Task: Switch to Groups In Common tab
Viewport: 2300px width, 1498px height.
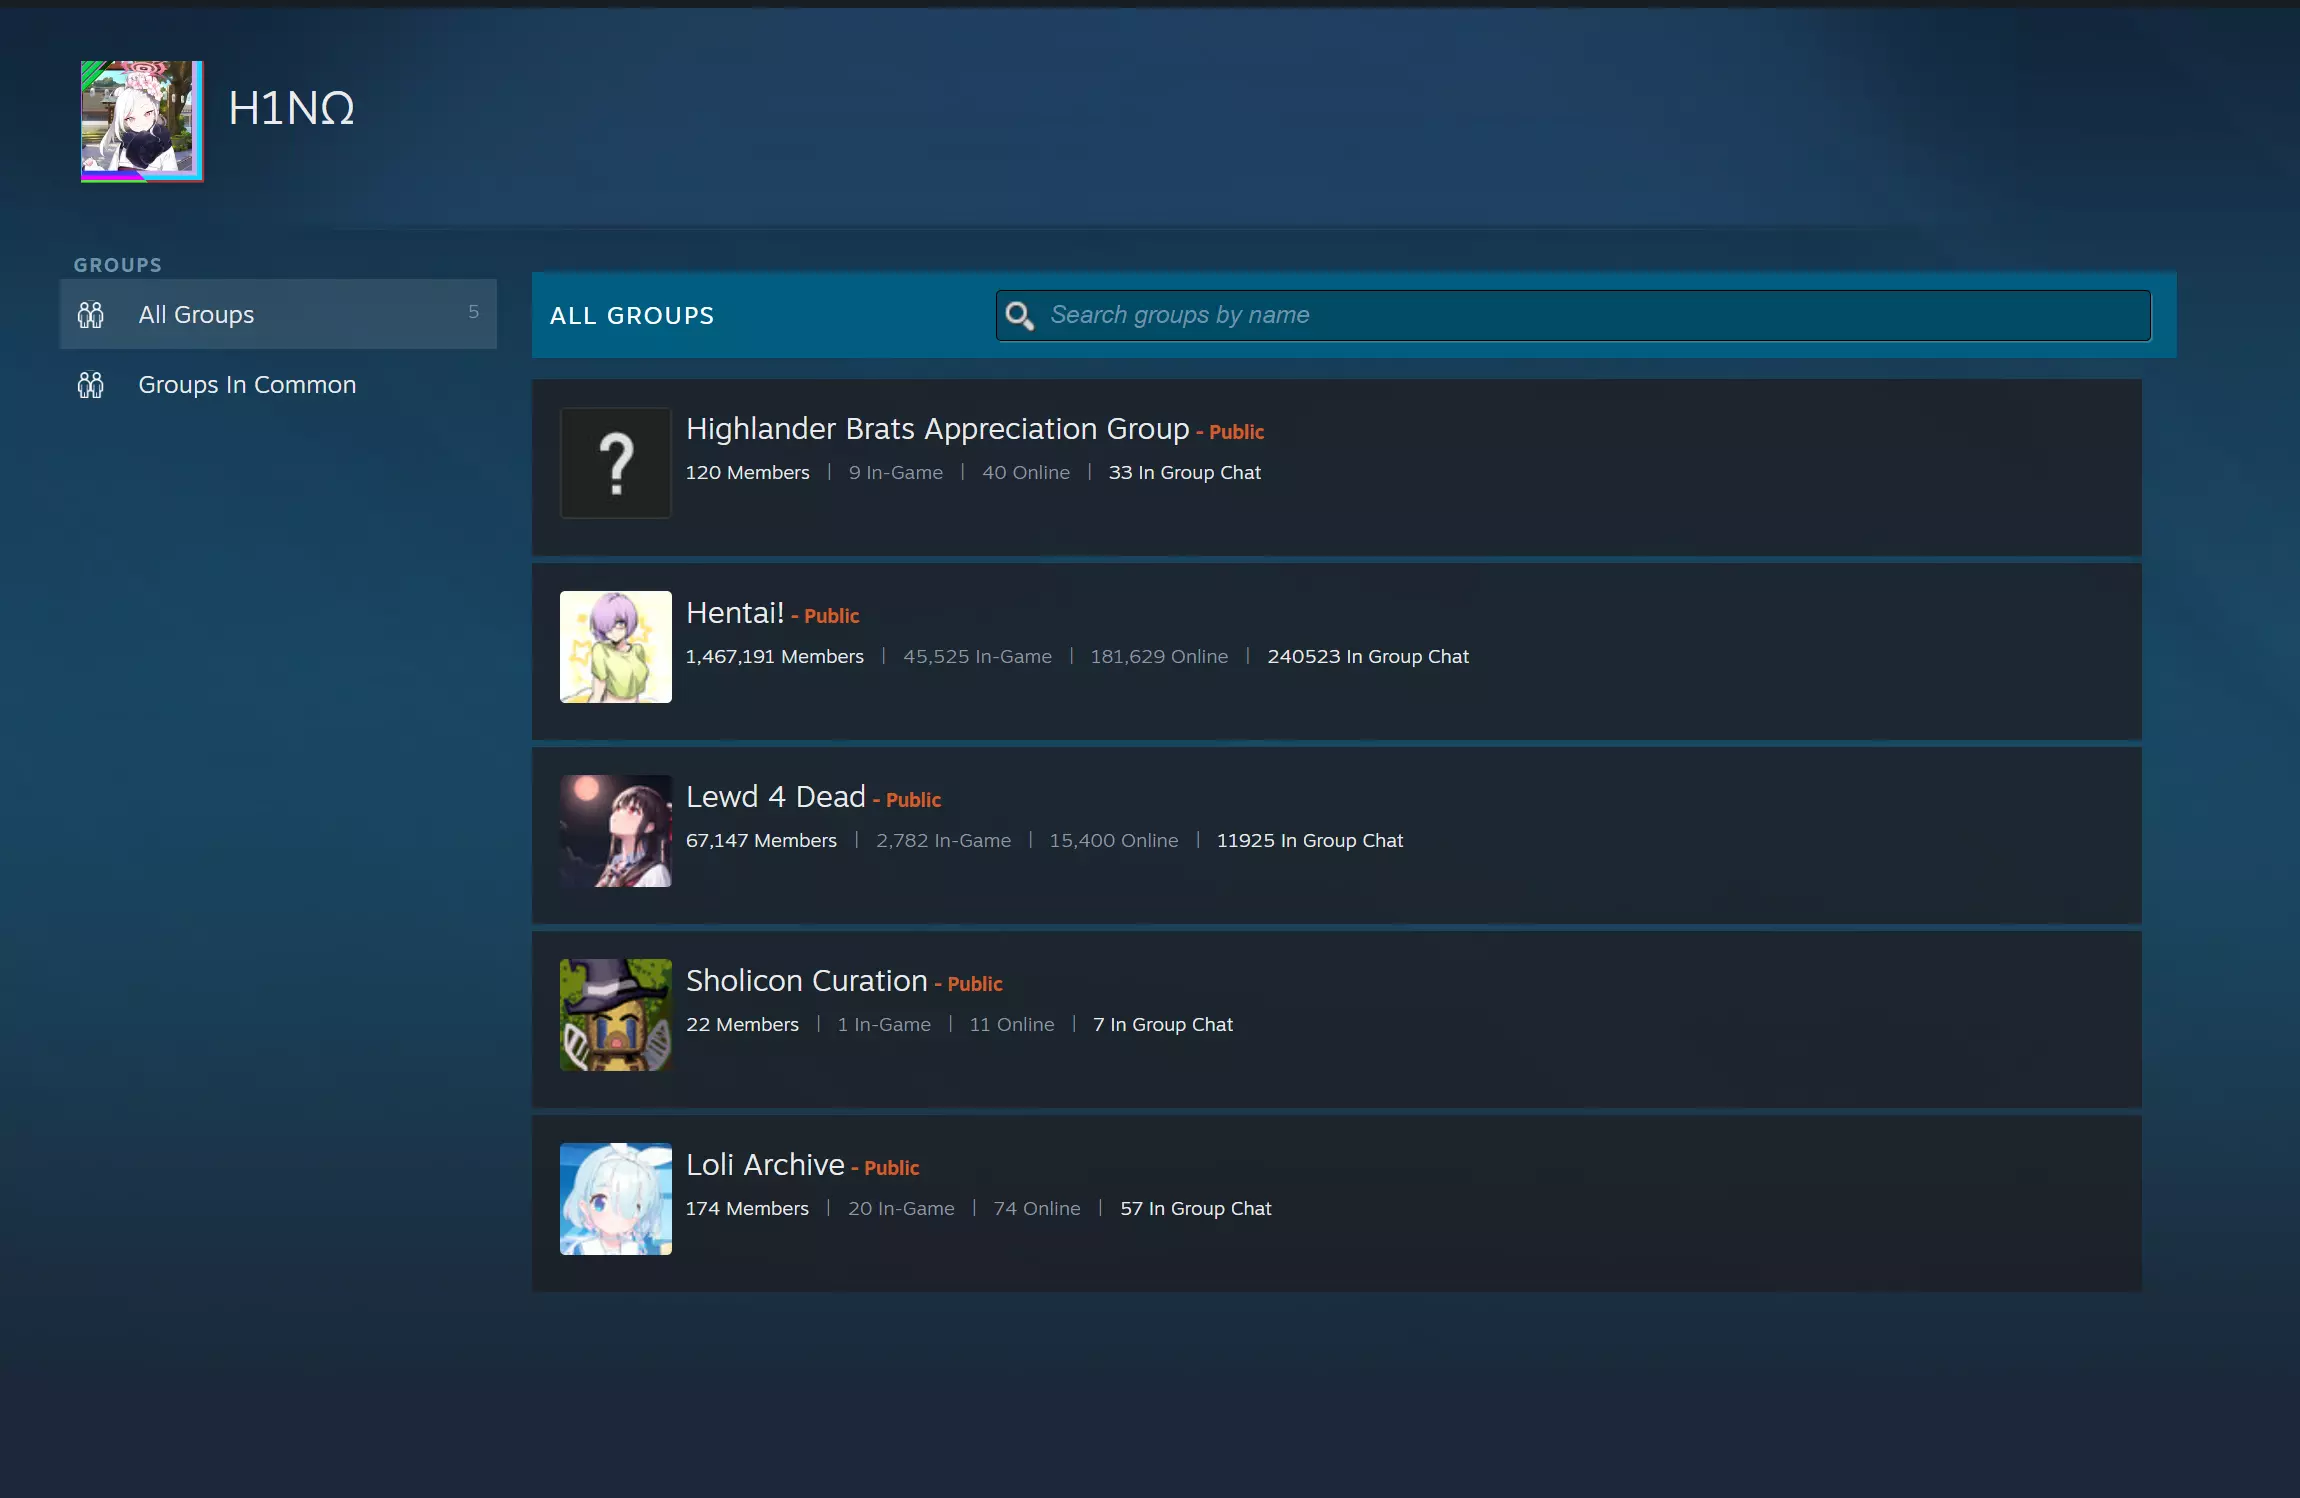Action: point(278,384)
